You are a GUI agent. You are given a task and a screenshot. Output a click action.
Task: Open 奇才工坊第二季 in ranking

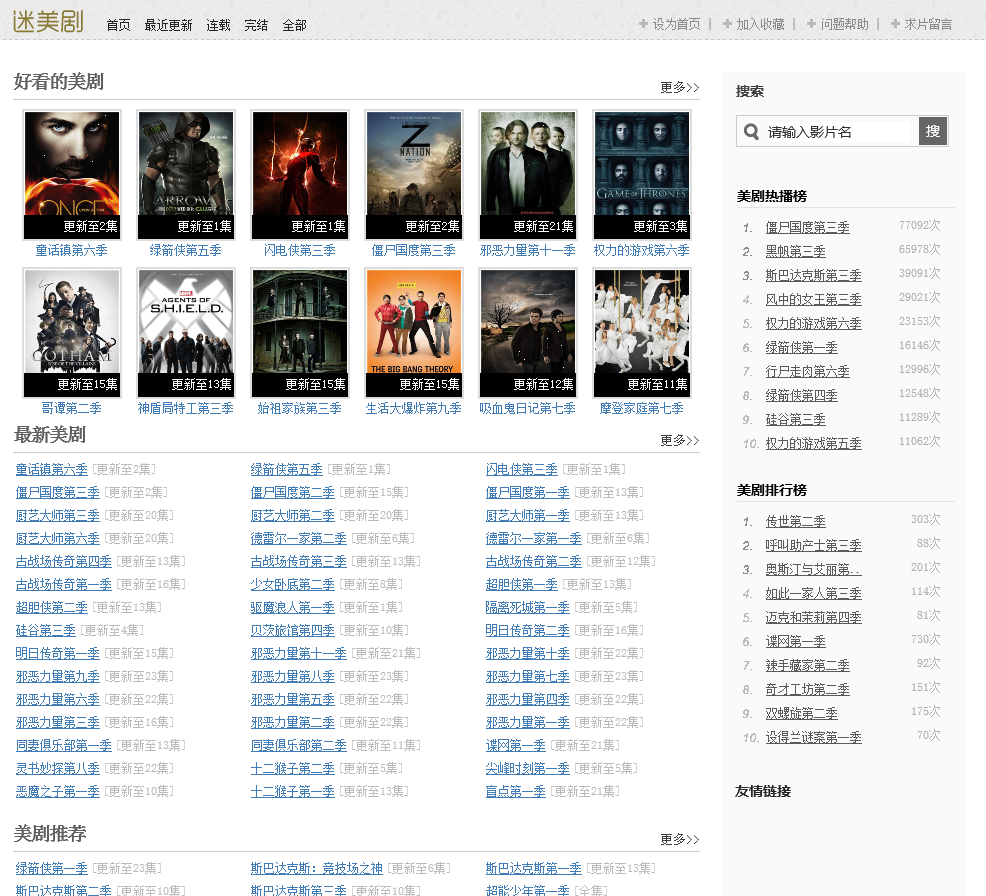coord(807,689)
